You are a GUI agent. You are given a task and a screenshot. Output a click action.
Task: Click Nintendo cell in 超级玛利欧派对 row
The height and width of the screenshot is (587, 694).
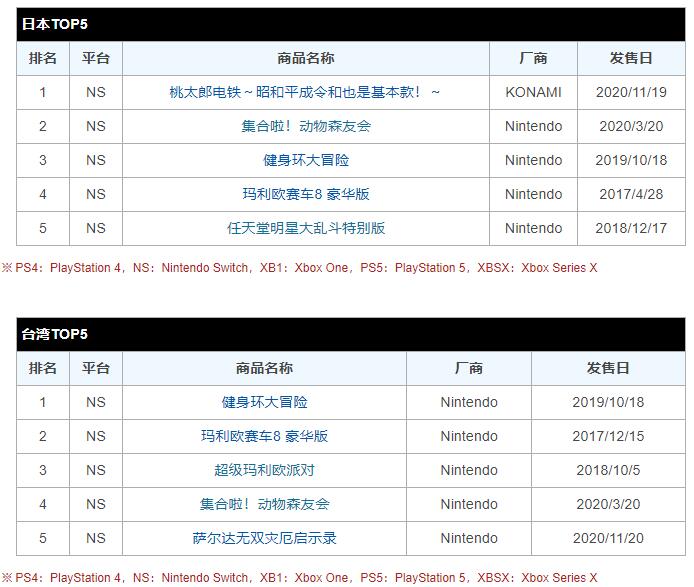point(469,470)
